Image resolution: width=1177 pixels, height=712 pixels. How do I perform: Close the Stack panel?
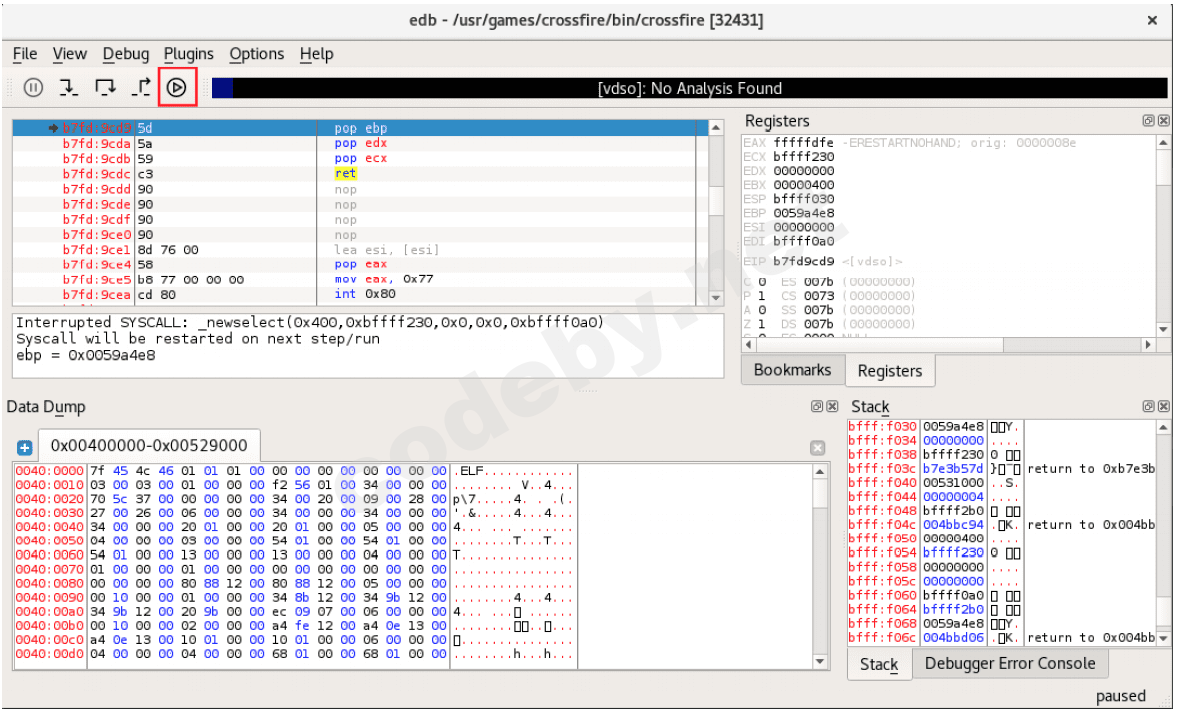[1163, 406]
